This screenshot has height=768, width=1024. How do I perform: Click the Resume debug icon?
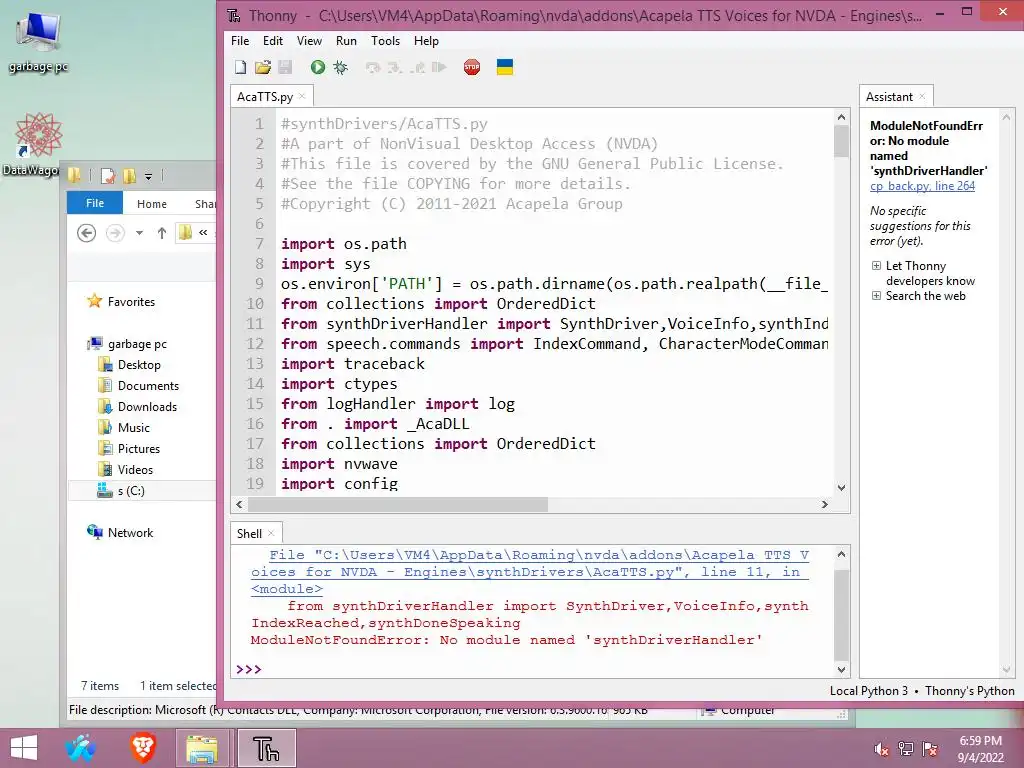click(x=439, y=67)
